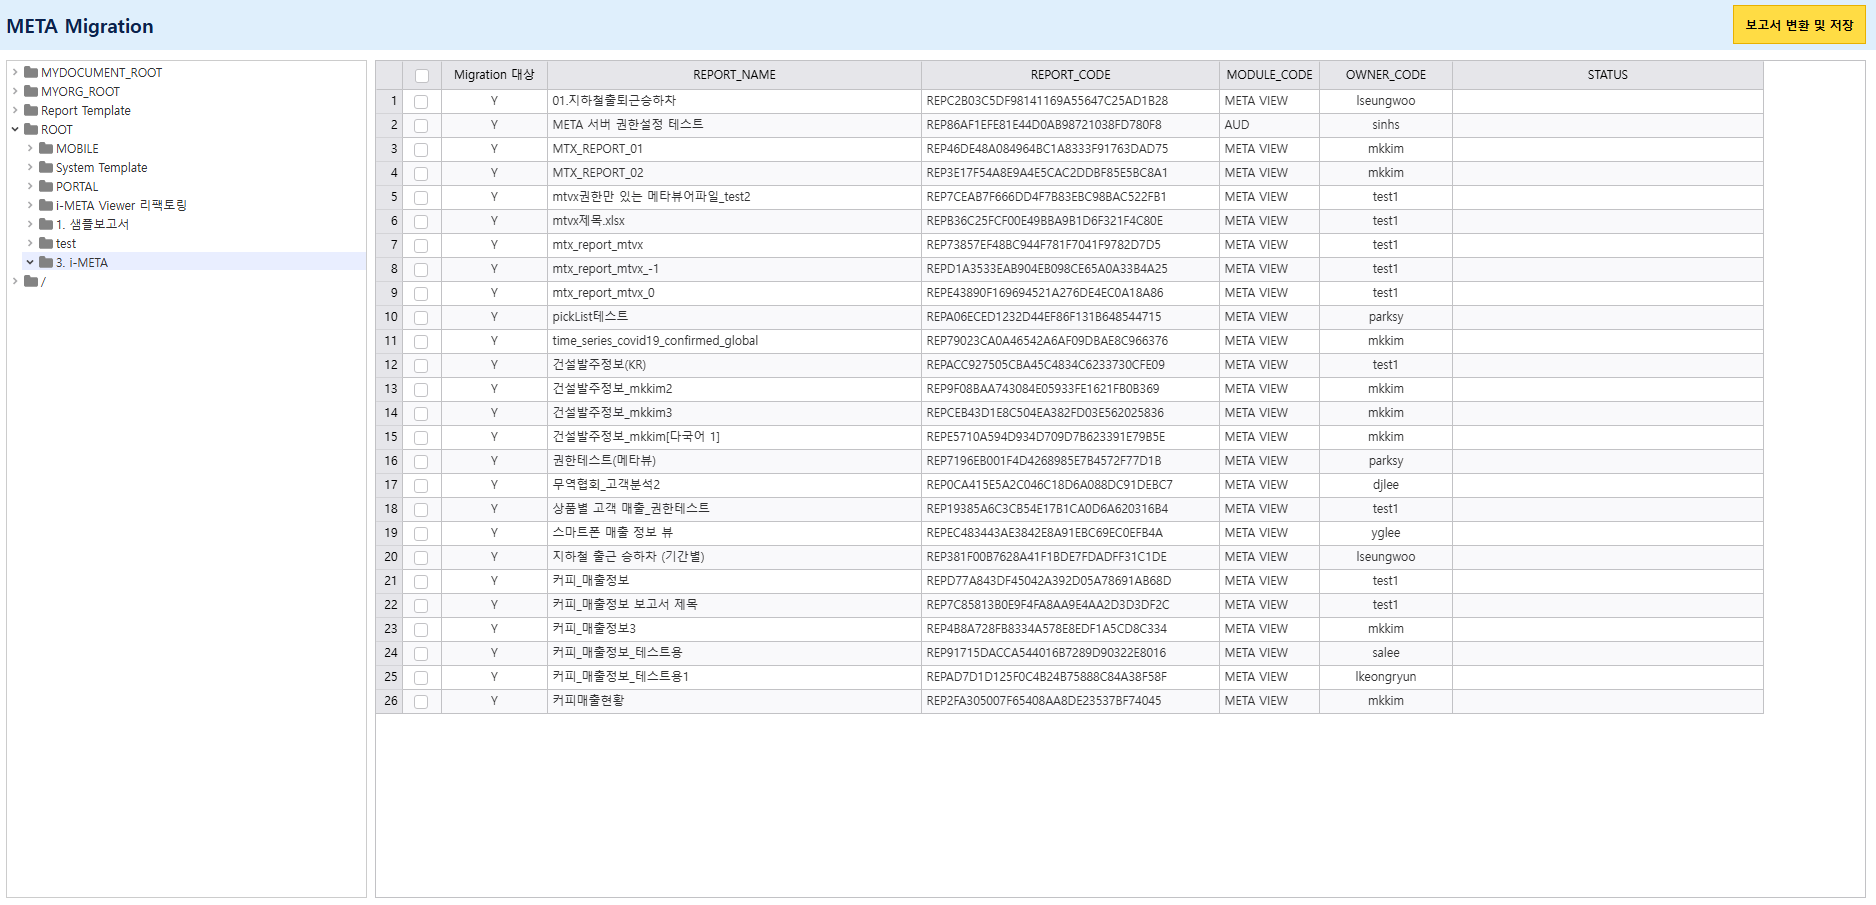Screen dimensions: 1876x905
Task: Click the System Template folder icon
Action: point(46,167)
